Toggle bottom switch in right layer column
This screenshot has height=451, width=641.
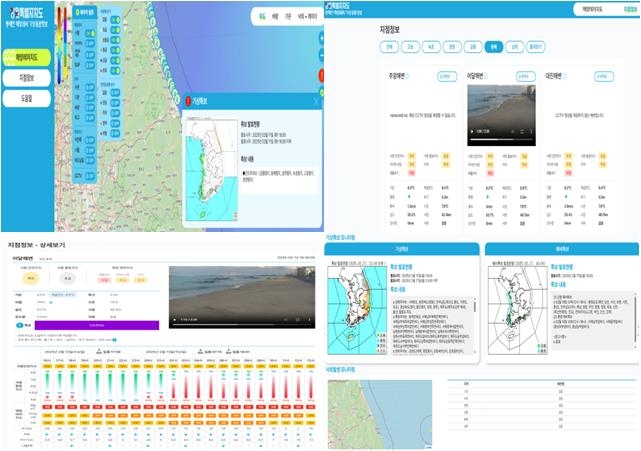(x=115, y=133)
